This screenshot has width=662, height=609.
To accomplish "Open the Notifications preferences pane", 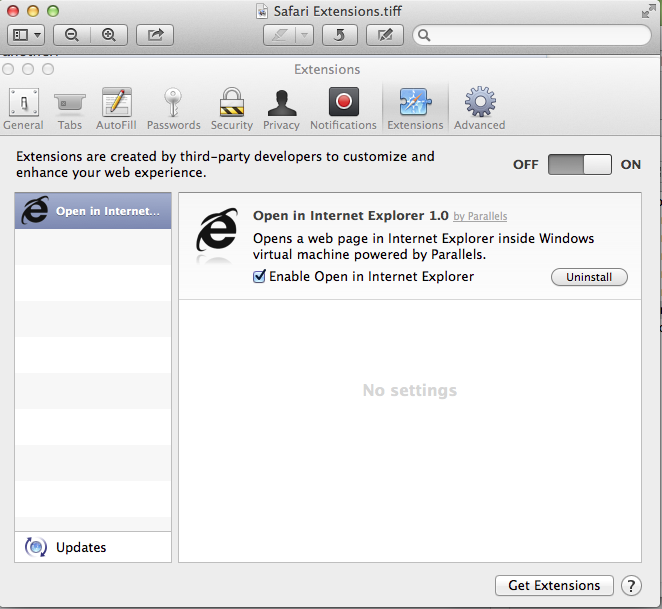I will click(343, 109).
